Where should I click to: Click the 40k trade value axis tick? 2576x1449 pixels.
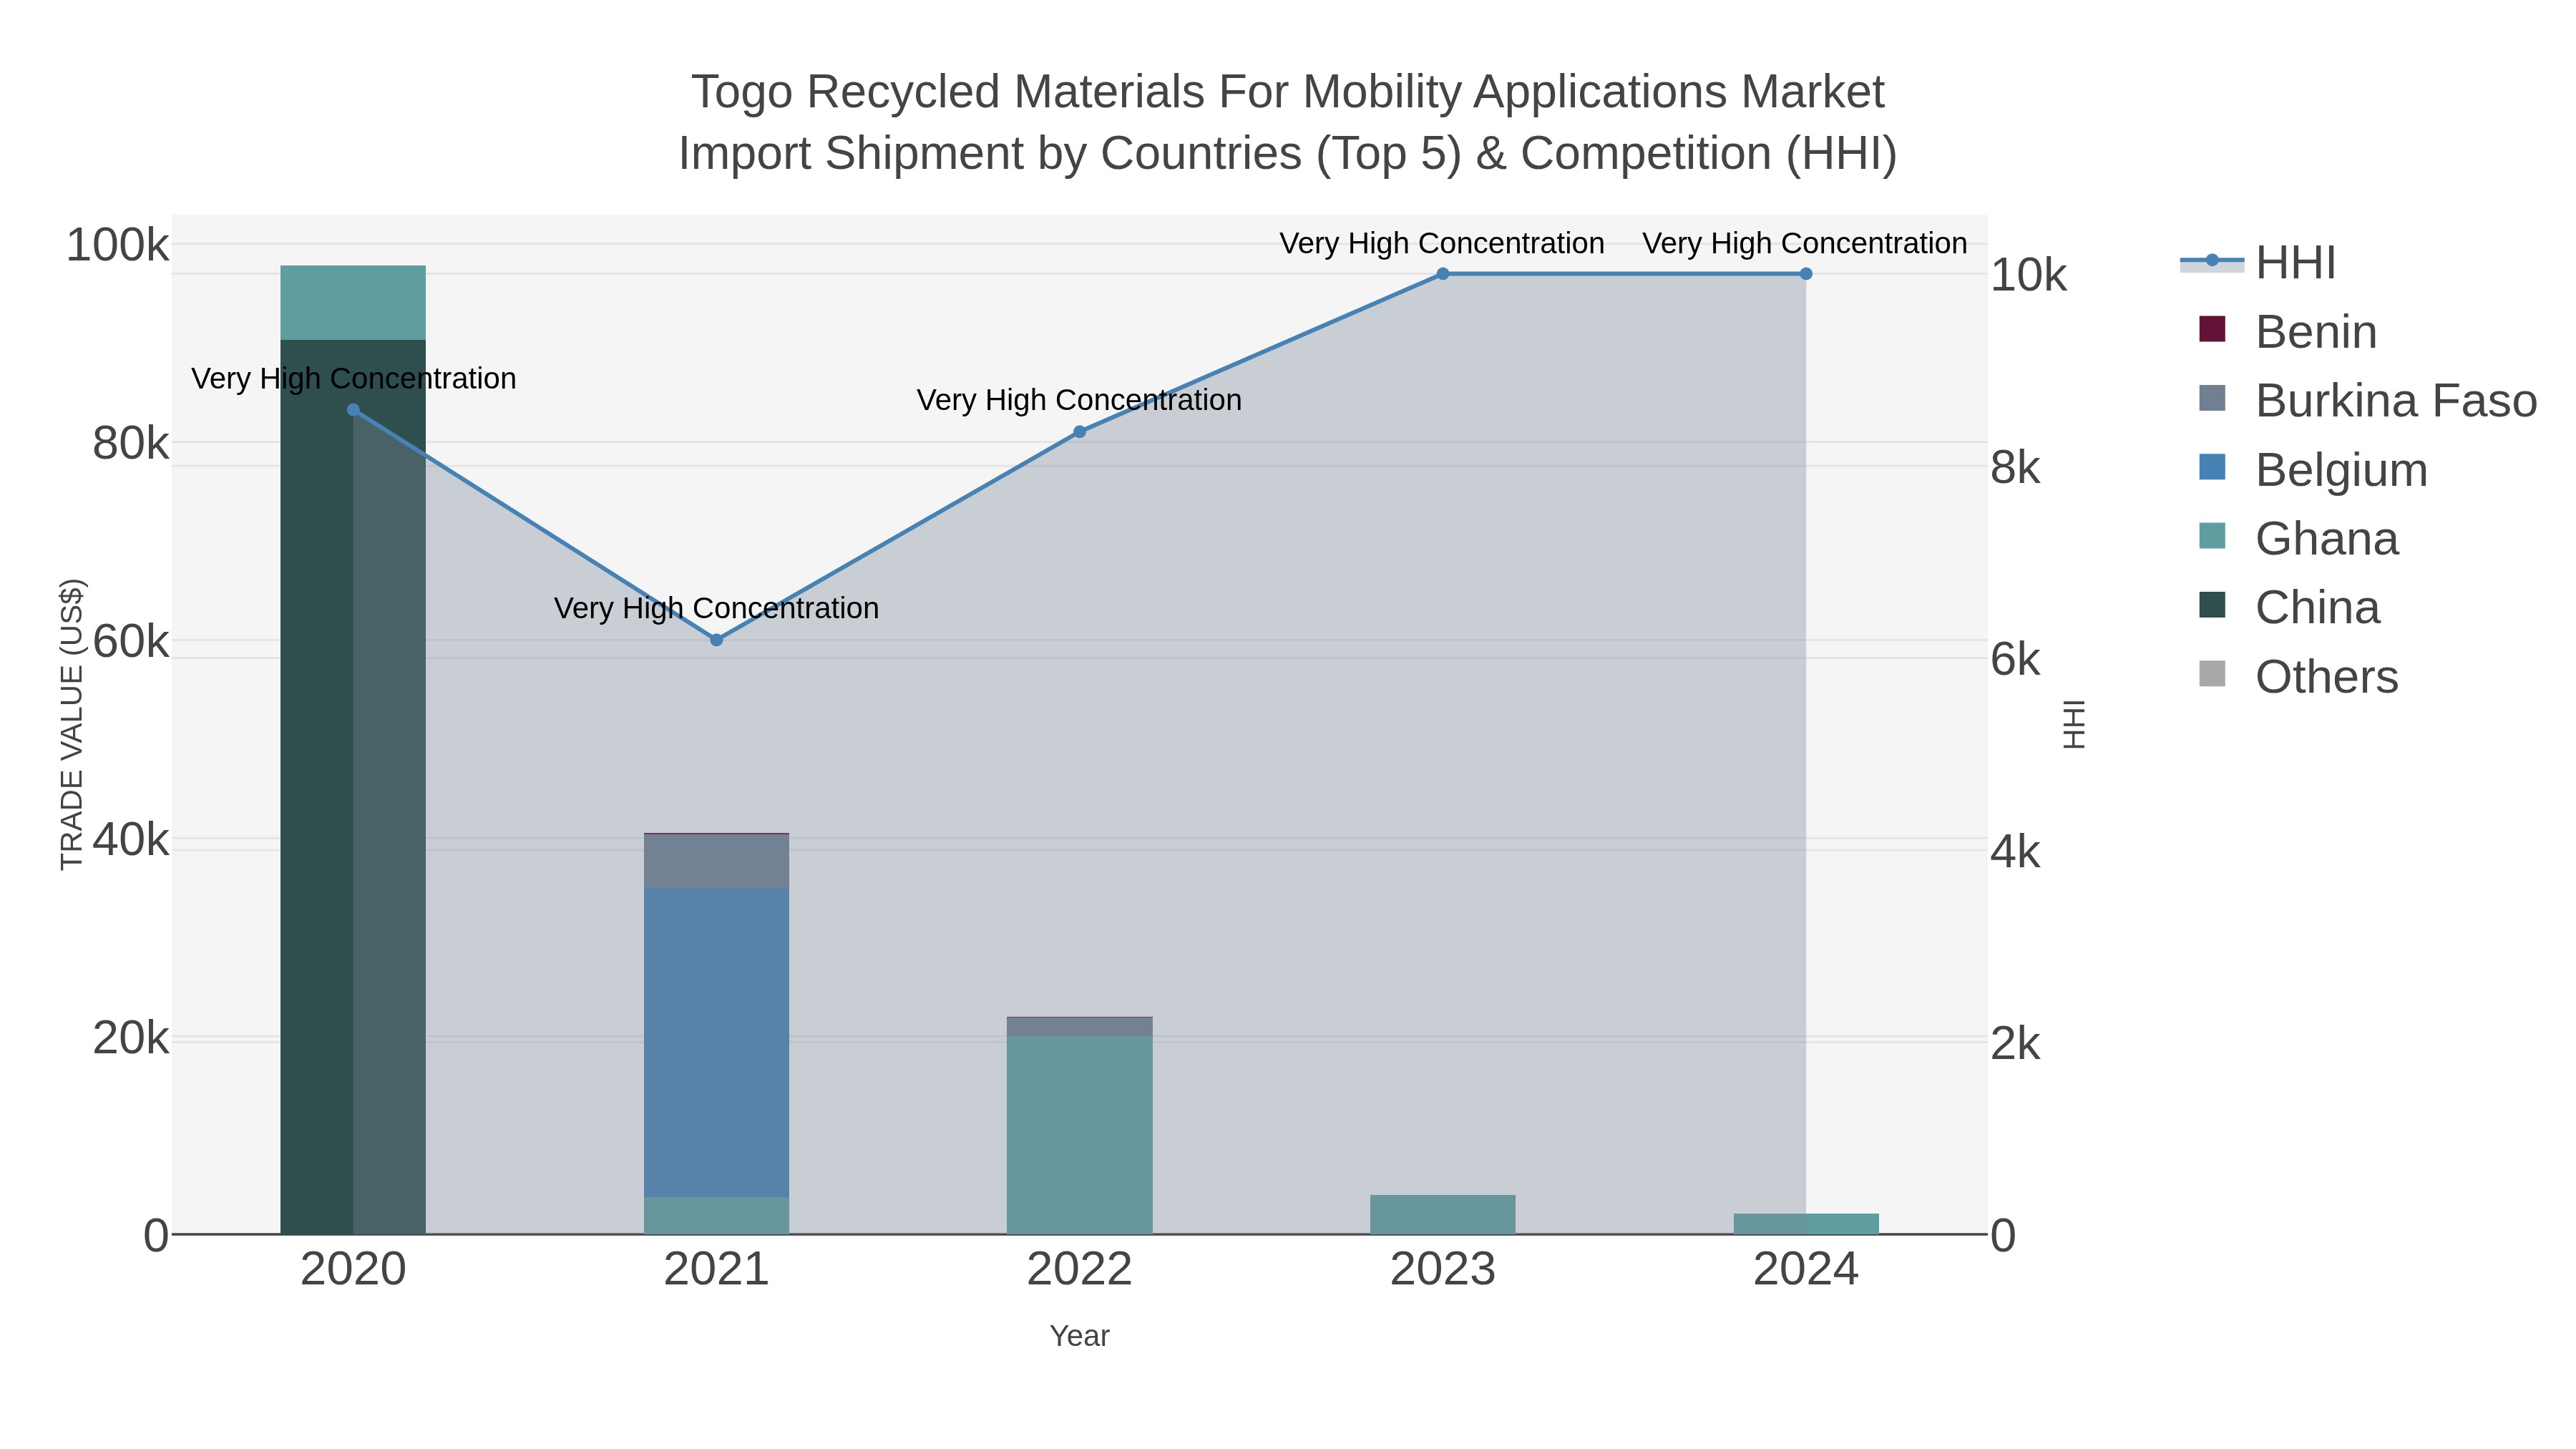[131, 840]
